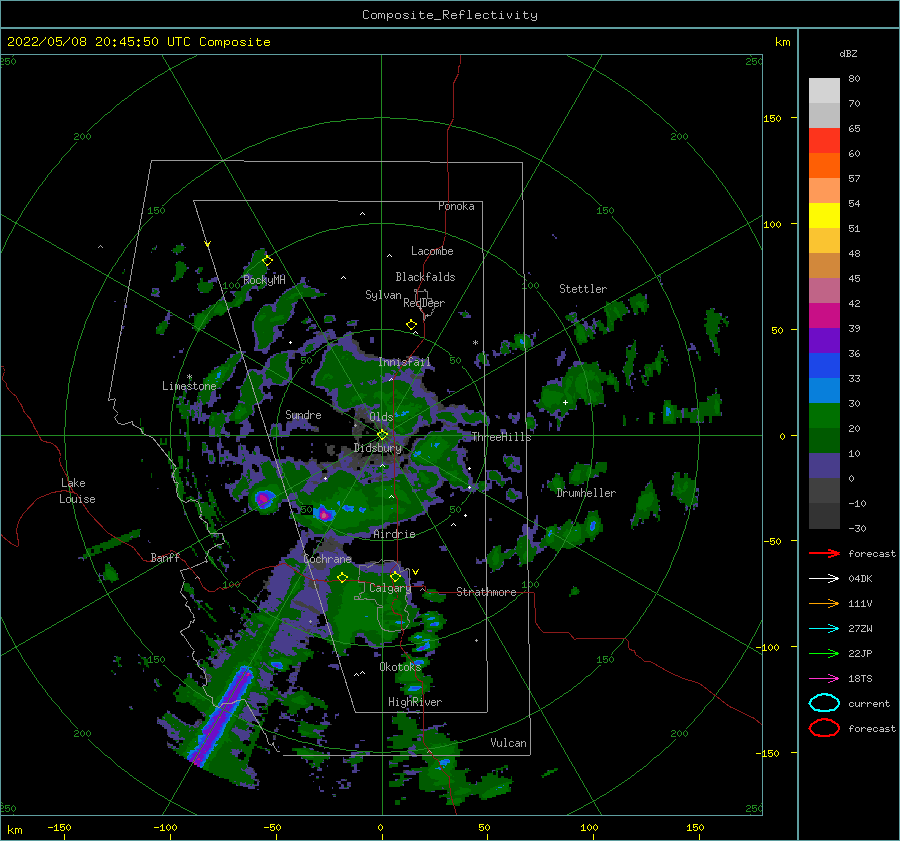Select the yellow diamond inside the Calgary boundary
The image size is (900, 841).
395,576
